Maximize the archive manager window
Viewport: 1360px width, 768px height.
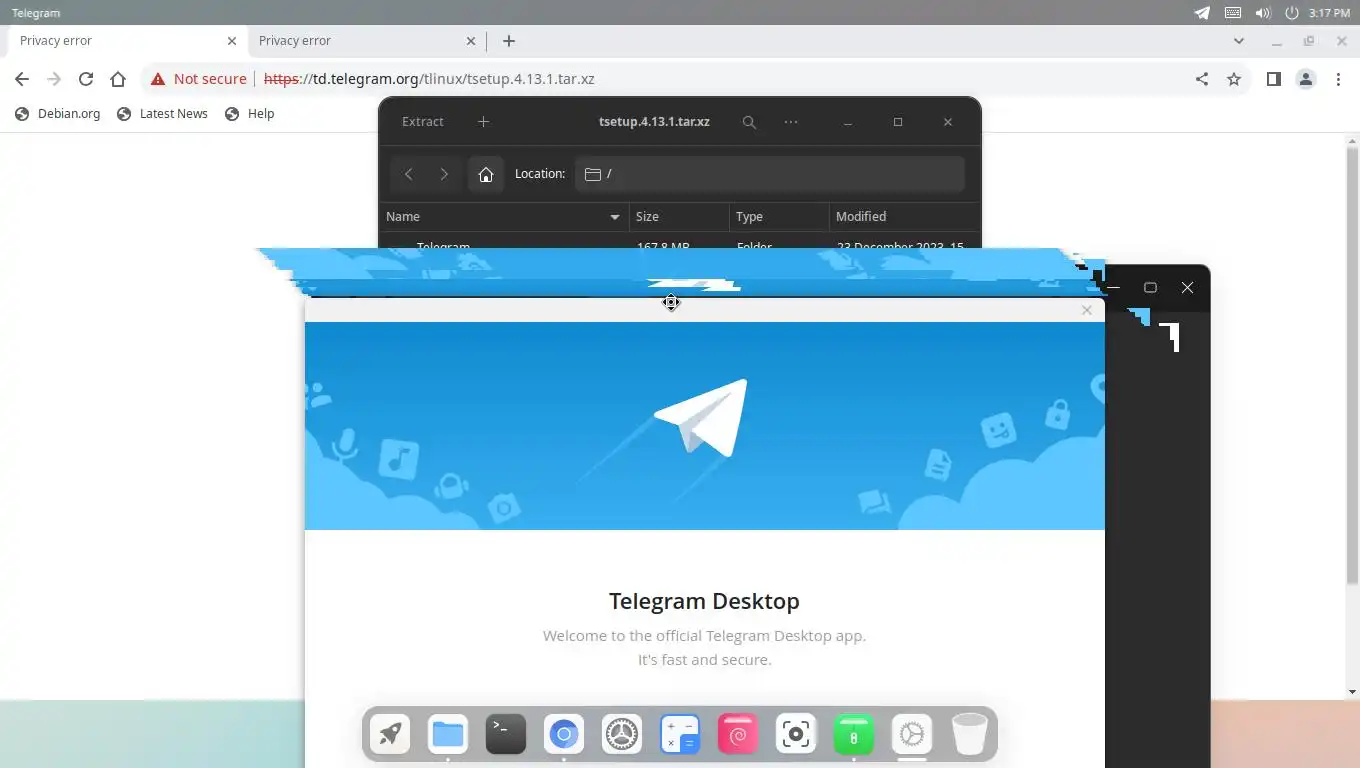898,122
